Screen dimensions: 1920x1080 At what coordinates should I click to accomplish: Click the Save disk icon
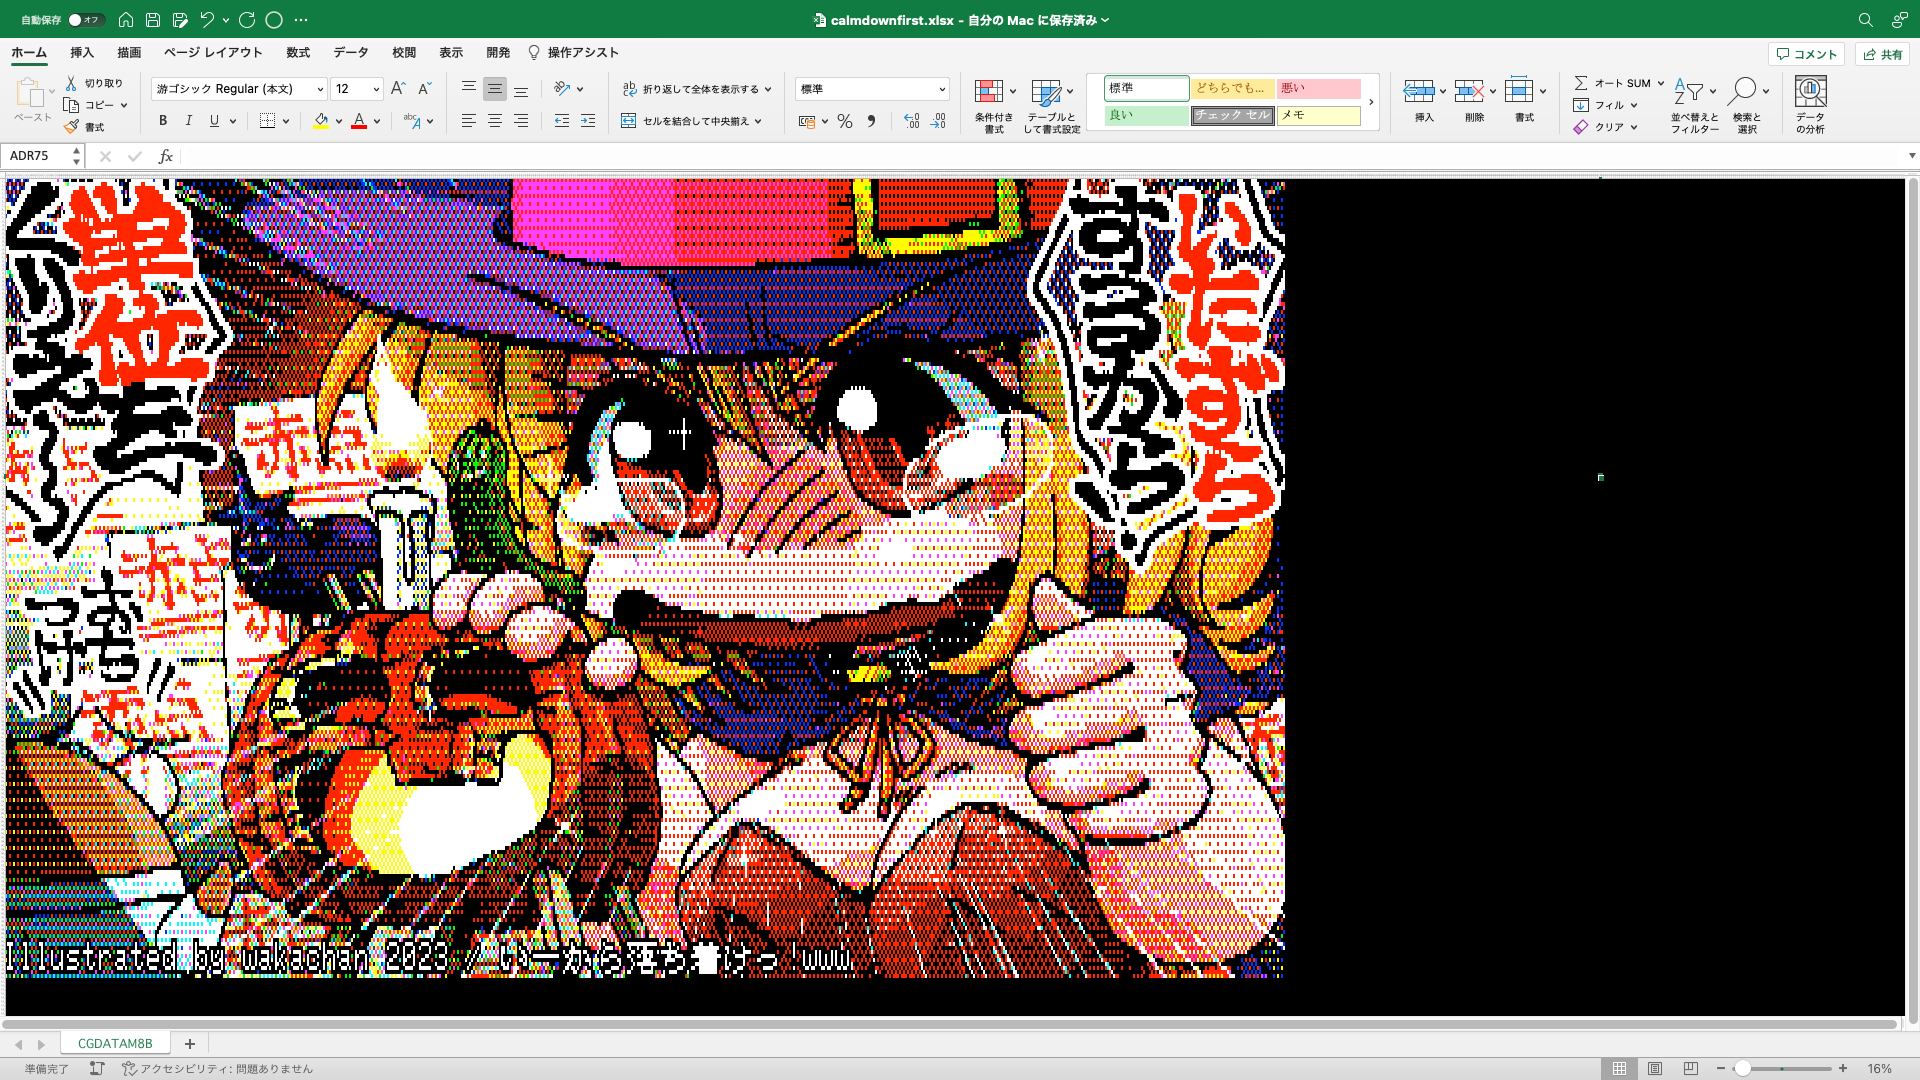click(153, 20)
